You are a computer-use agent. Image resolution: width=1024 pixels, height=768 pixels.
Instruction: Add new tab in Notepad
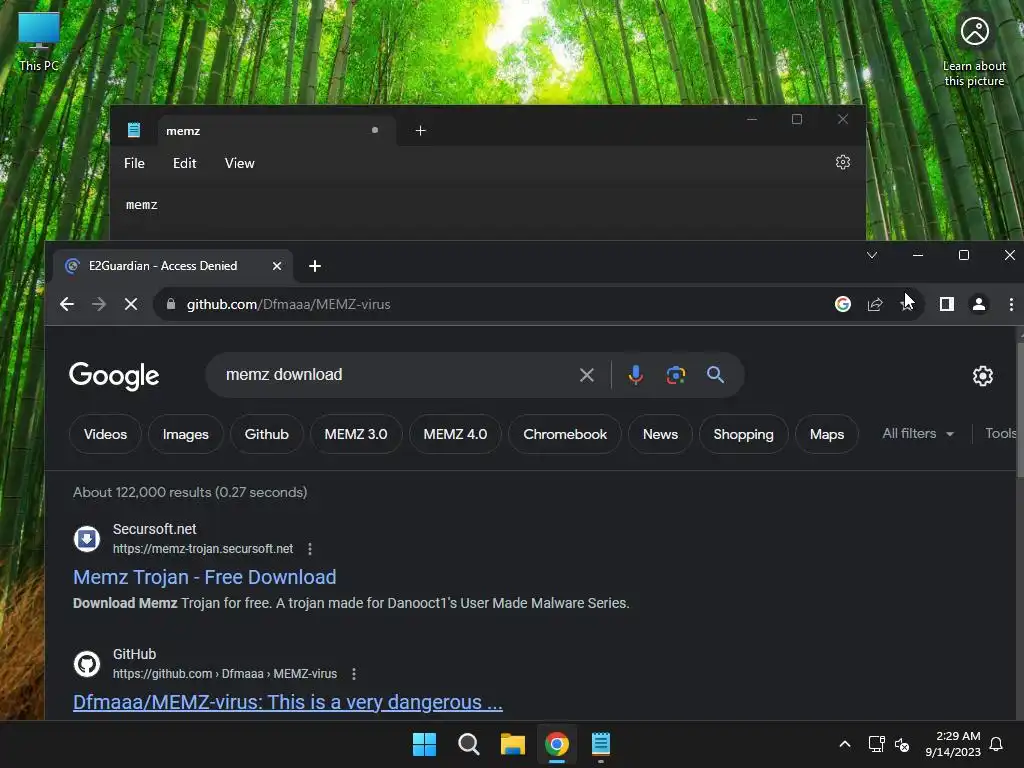coord(421,131)
